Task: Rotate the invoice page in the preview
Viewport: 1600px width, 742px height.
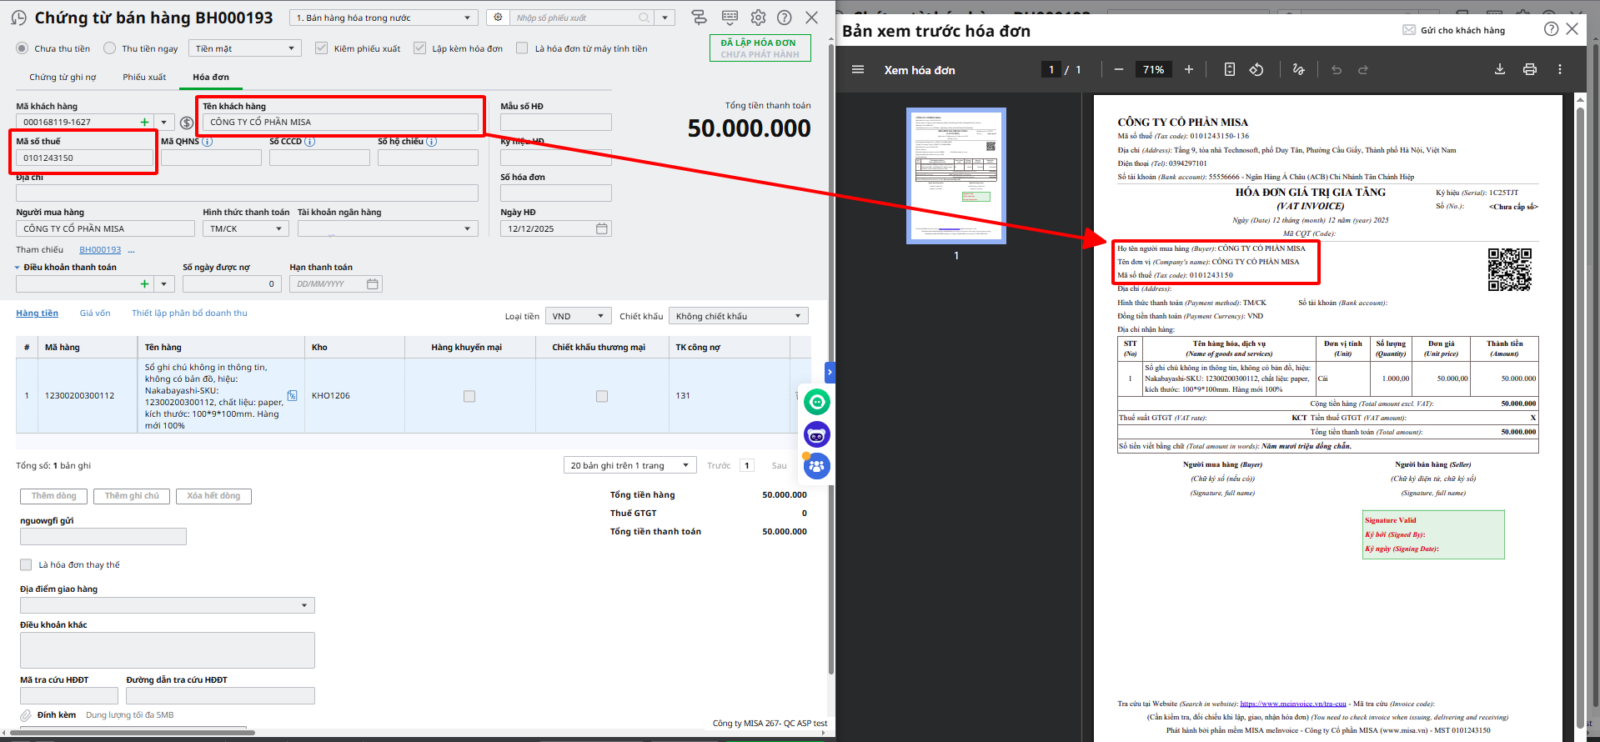Action: [1257, 70]
